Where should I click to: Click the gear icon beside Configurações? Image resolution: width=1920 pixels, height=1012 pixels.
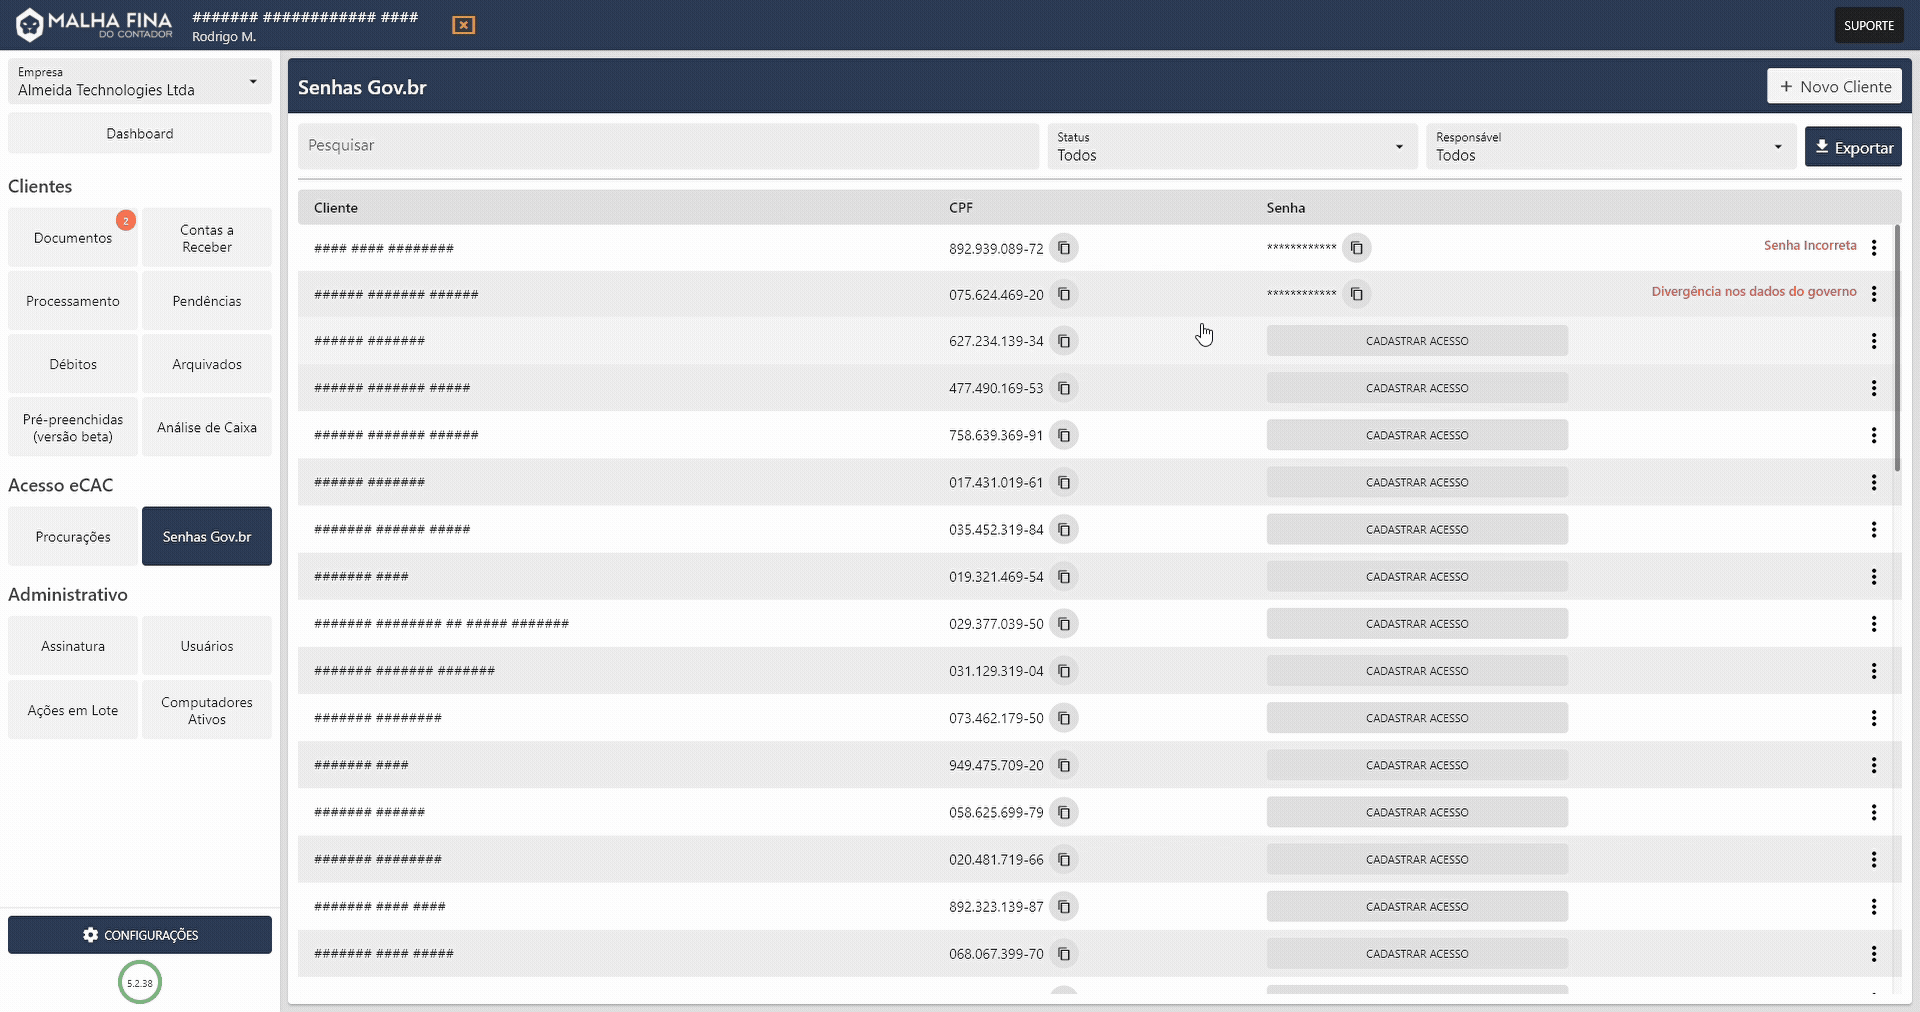click(x=91, y=935)
